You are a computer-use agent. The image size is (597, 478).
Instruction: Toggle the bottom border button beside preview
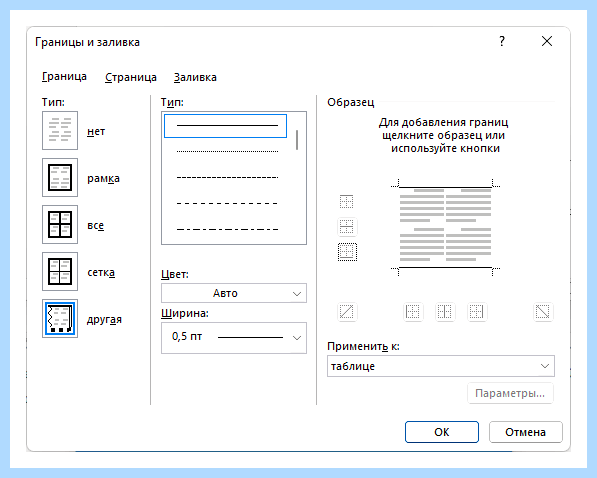(x=347, y=252)
